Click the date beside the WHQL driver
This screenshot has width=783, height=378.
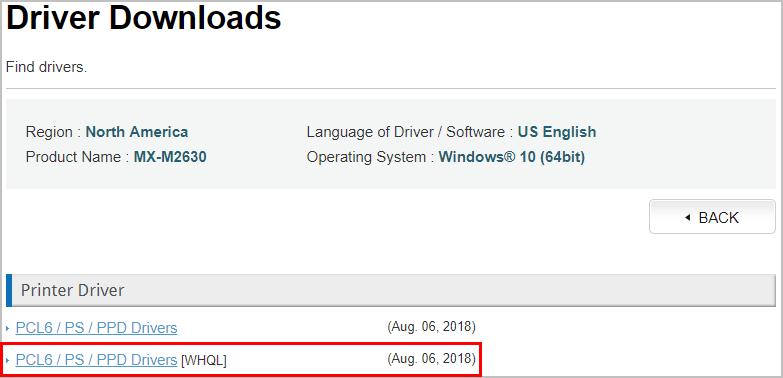(431, 359)
